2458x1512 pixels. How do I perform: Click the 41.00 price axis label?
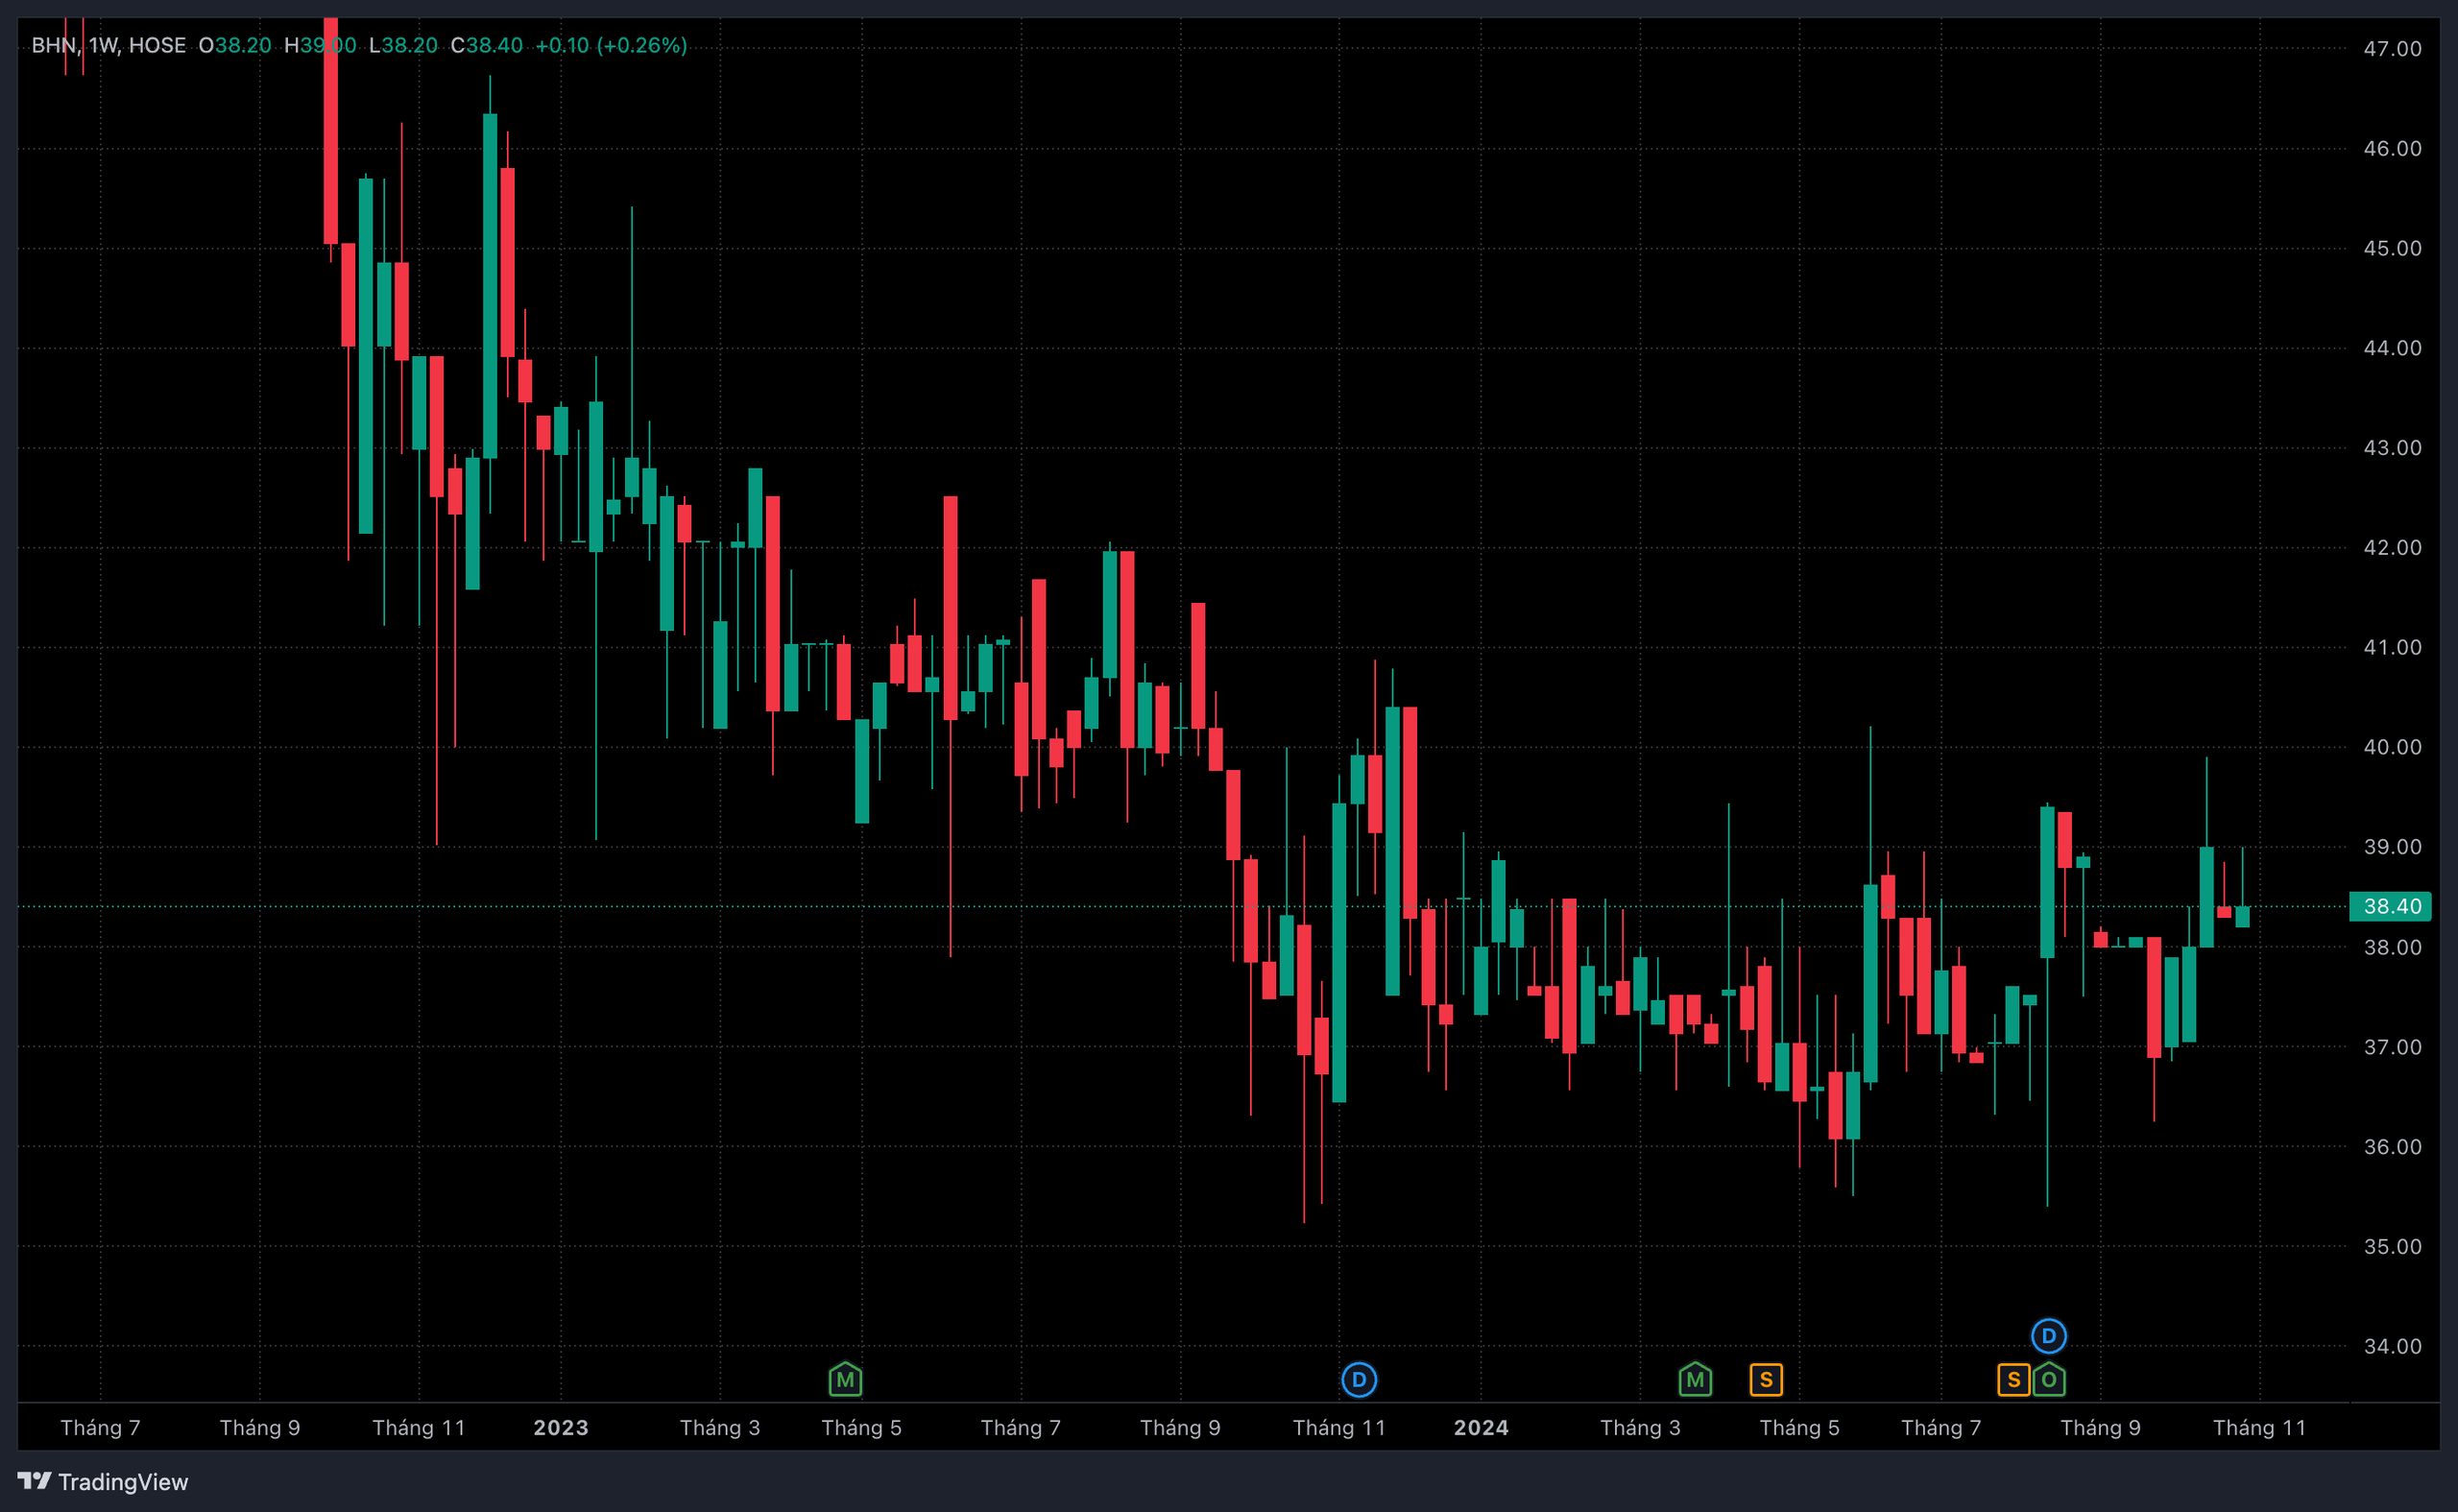[x=2392, y=647]
